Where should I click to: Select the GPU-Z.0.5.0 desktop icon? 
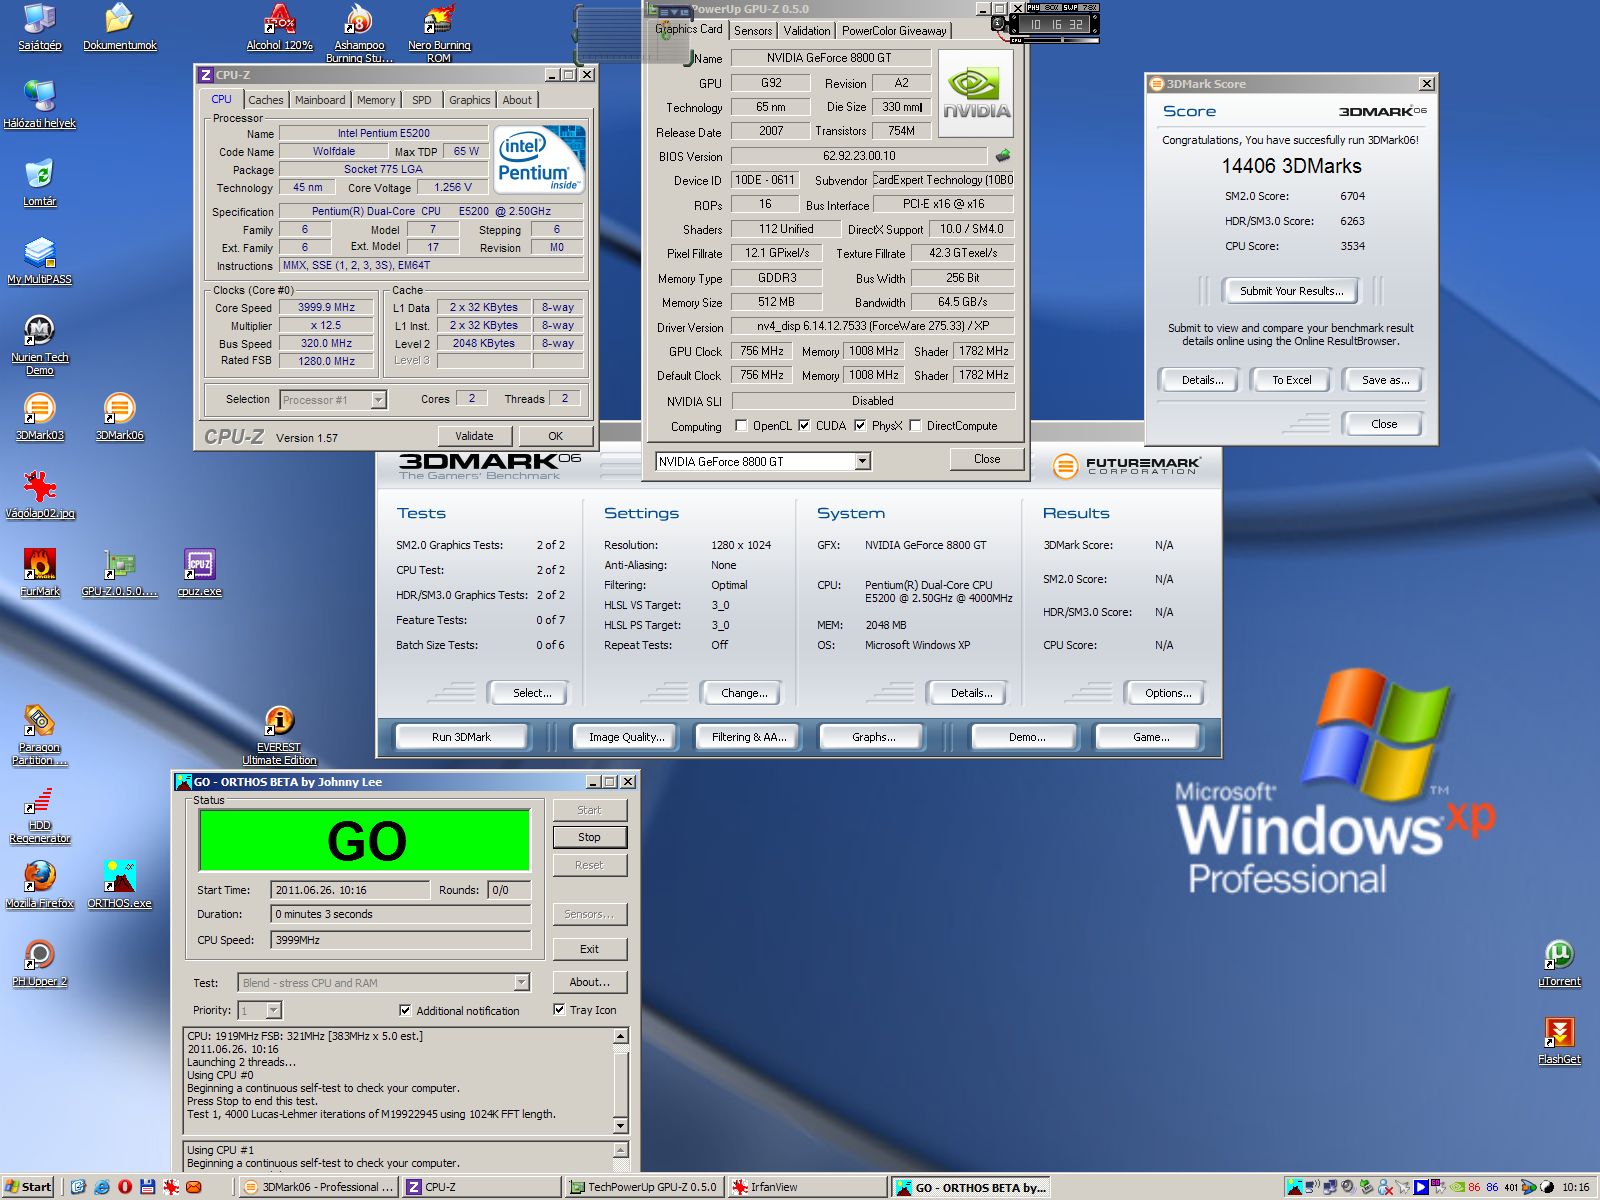(x=120, y=573)
